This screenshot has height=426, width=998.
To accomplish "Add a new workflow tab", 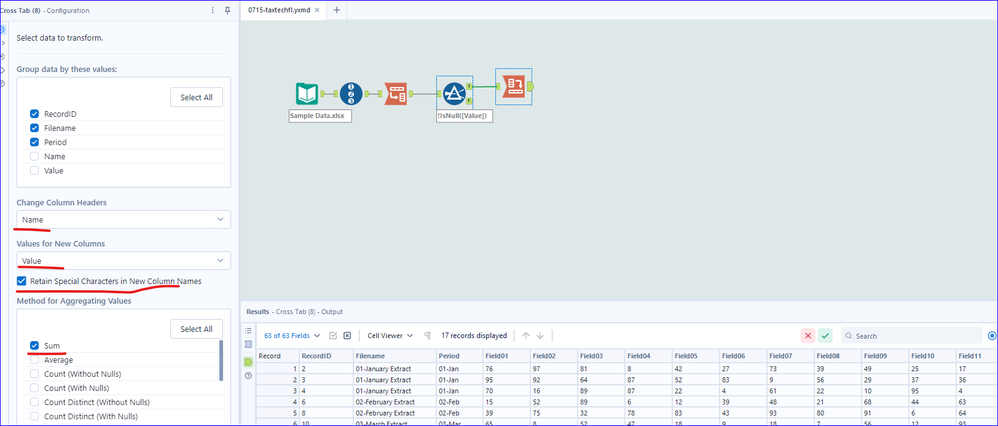I will [336, 10].
